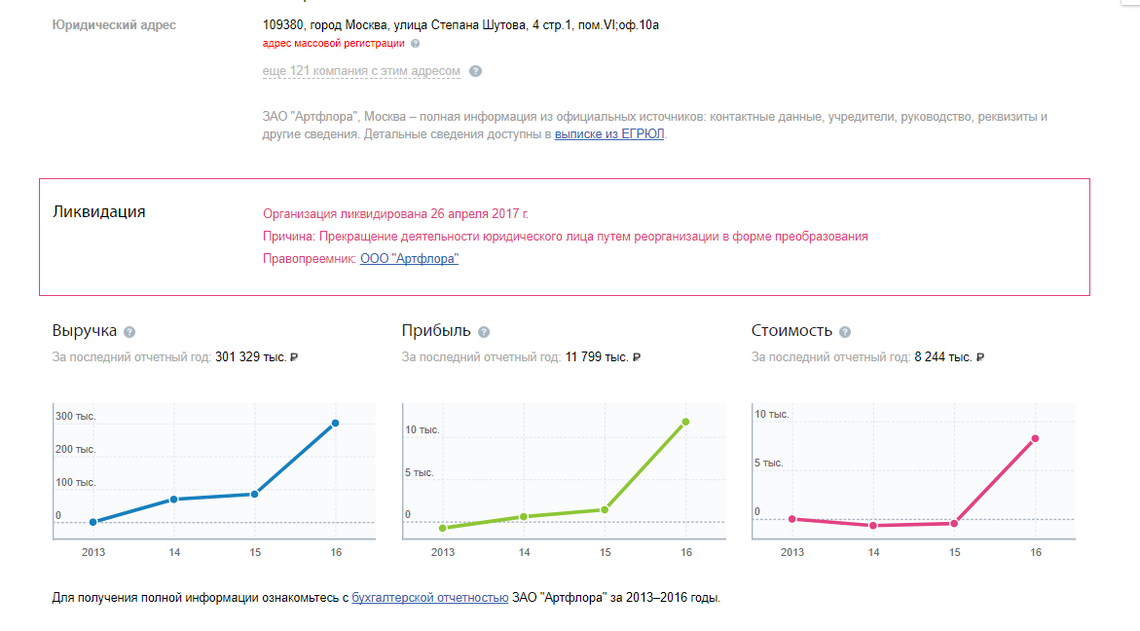Select the 2014 data point on Стоимость chart
The width and height of the screenshot is (1140, 631).
click(873, 526)
